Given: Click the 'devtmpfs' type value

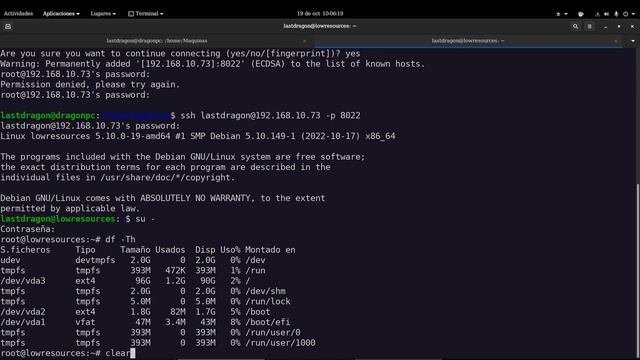Looking at the screenshot, I should [95, 260].
